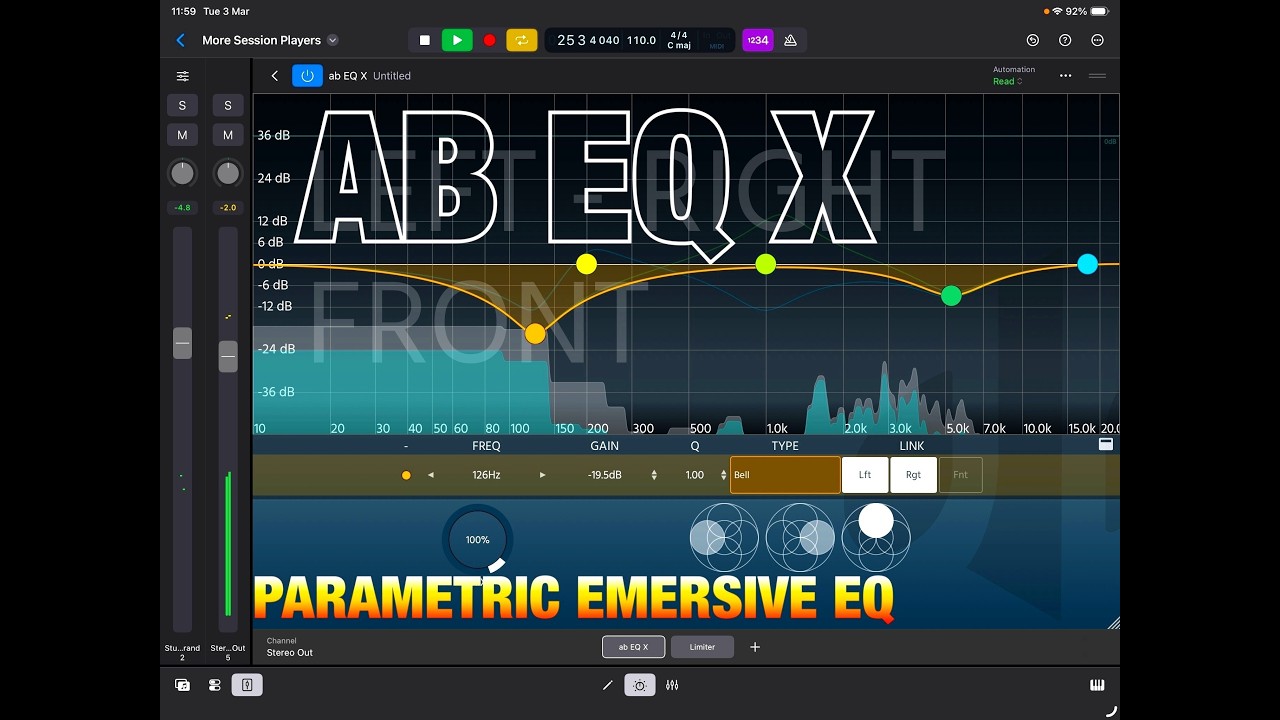1280x720 pixels.
Task: Open the Bell filter type dropdown
Action: pyautogui.click(x=785, y=475)
